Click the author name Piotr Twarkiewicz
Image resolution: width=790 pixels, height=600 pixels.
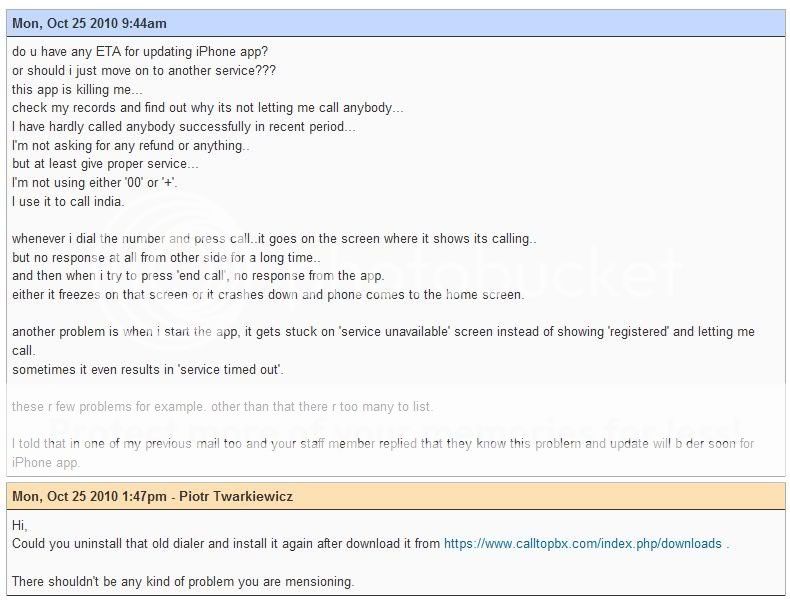coord(236,496)
